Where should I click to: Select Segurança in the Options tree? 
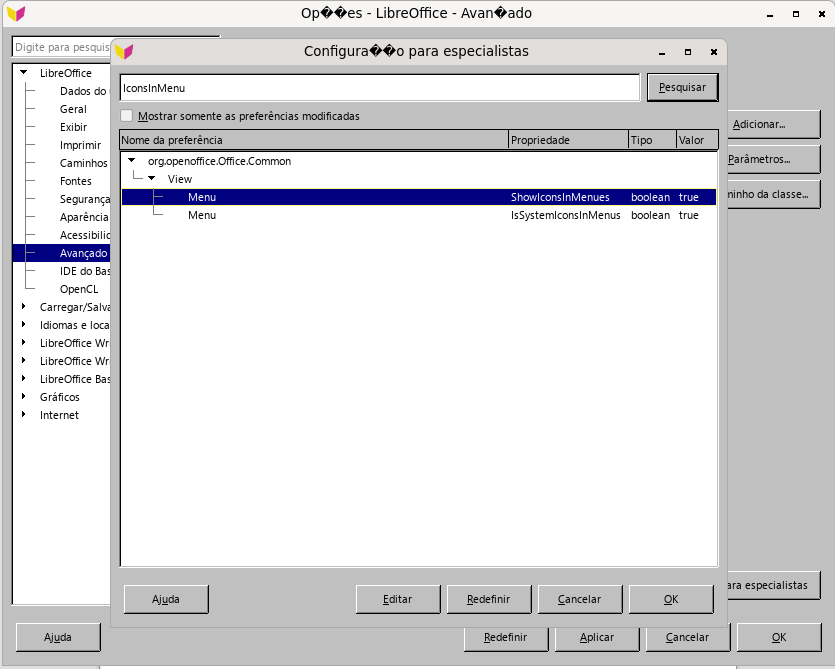[x=85, y=199]
